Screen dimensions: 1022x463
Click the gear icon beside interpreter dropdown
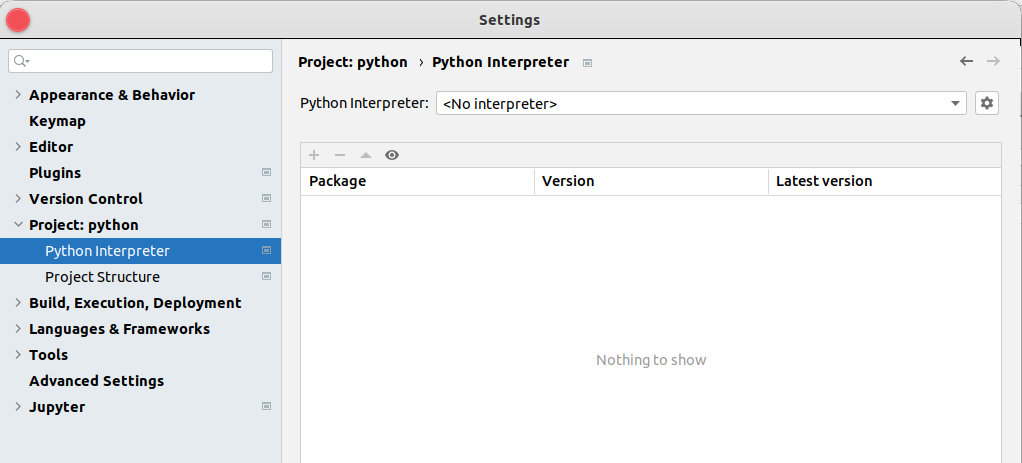tap(987, 103)
